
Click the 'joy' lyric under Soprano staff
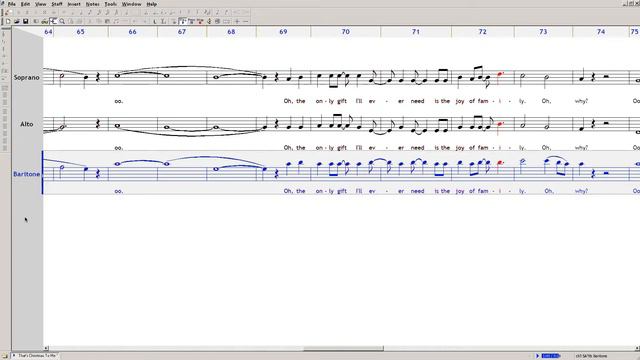tap(460, 101)
